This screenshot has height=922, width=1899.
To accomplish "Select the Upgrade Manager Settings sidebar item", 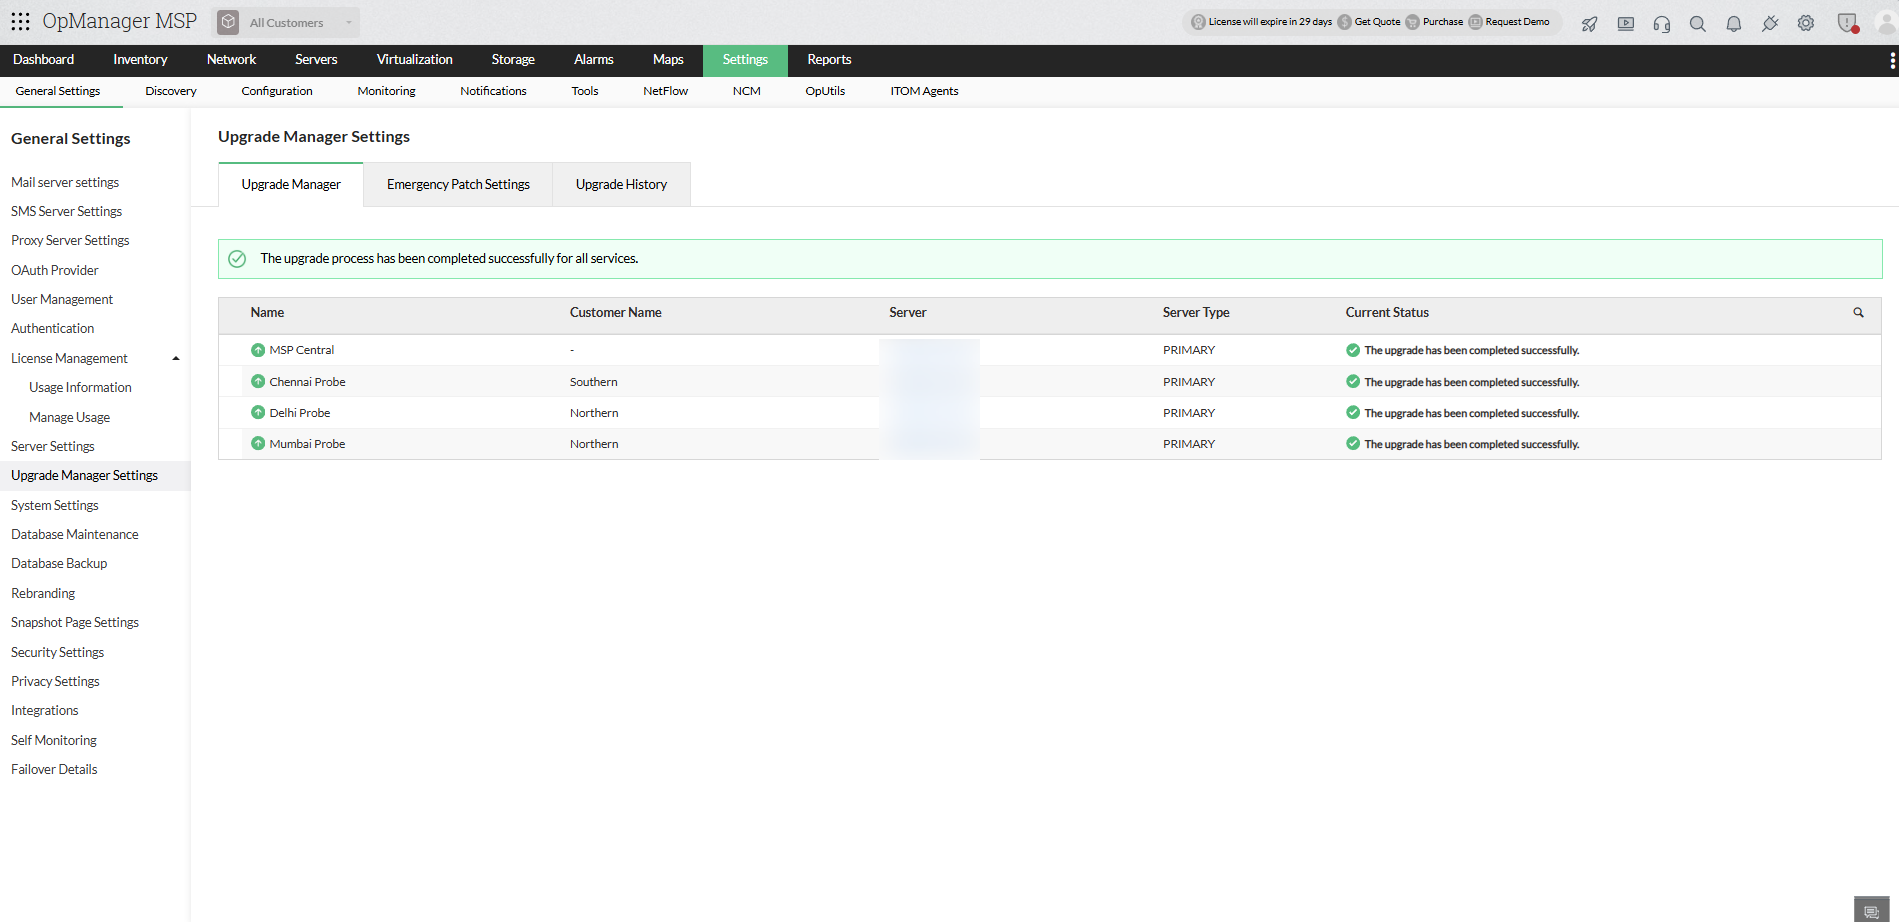I will (95, 476).
